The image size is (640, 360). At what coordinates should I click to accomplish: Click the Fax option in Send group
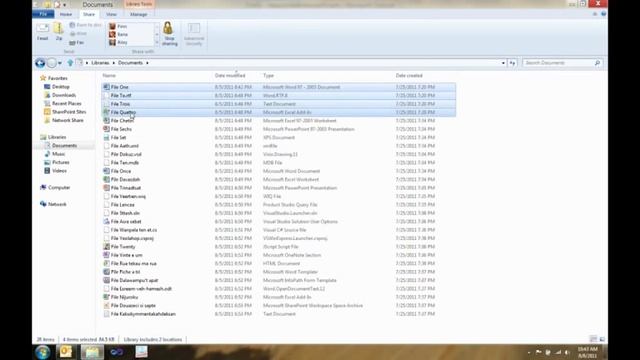click(76, 42)
